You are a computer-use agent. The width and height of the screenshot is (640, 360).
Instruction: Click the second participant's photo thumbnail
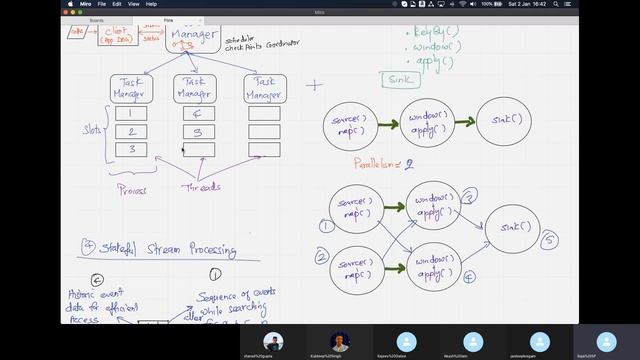(x=340, y=342)
